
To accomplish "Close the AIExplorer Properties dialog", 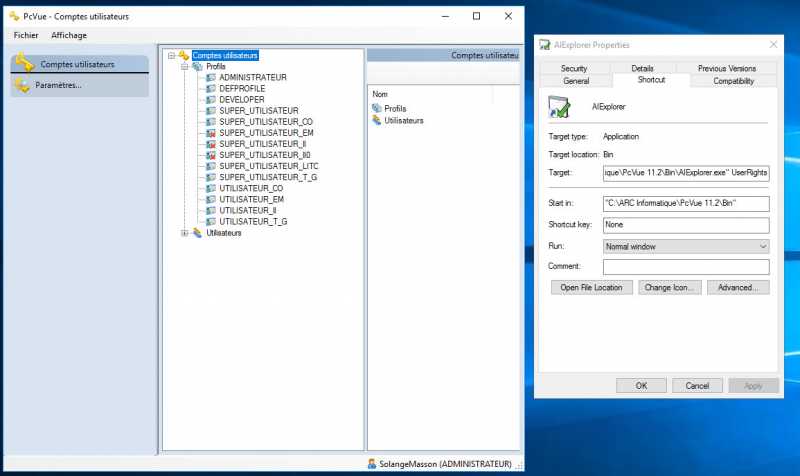I will [x=773, y=45].
